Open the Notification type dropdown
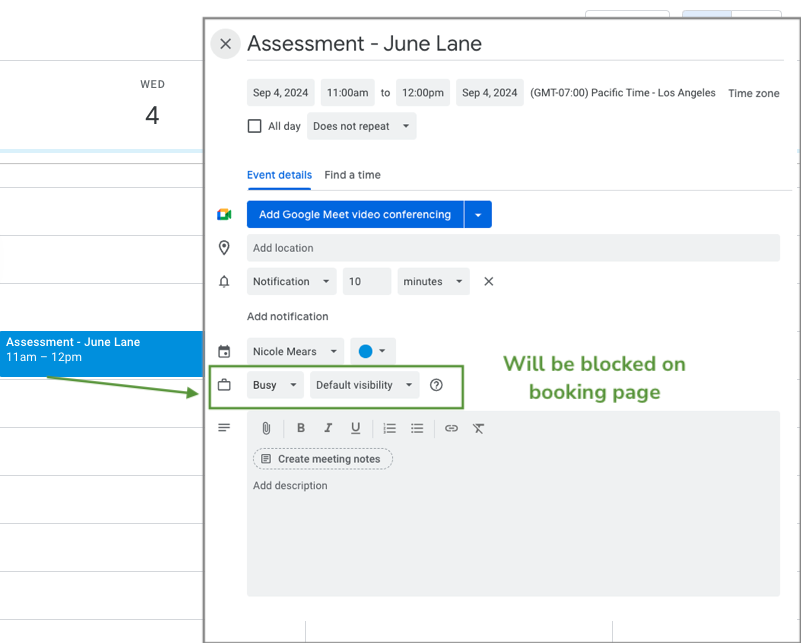This screenshot has width=801, height=643. [x=292, y=281]
